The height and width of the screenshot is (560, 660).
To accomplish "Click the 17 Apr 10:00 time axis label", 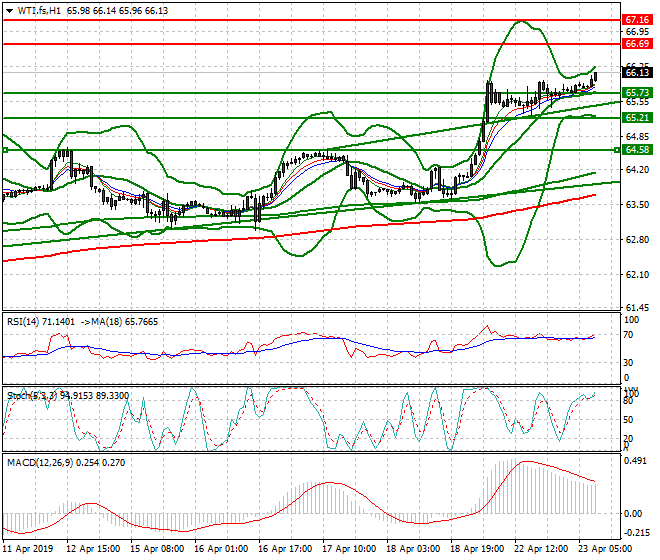I will [351, 549].
